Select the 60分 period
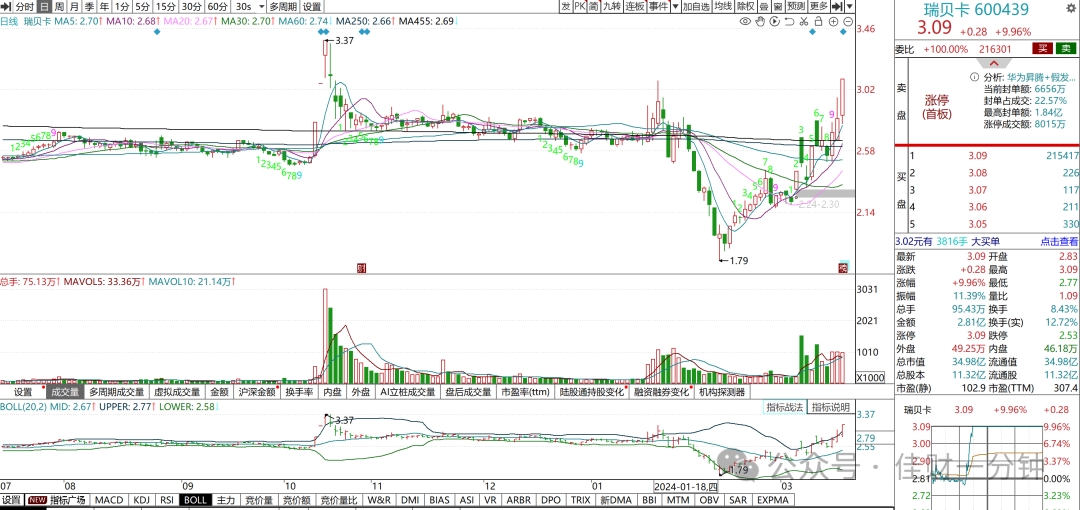Viewport: 1080px width, 510px height. (218, 6)
